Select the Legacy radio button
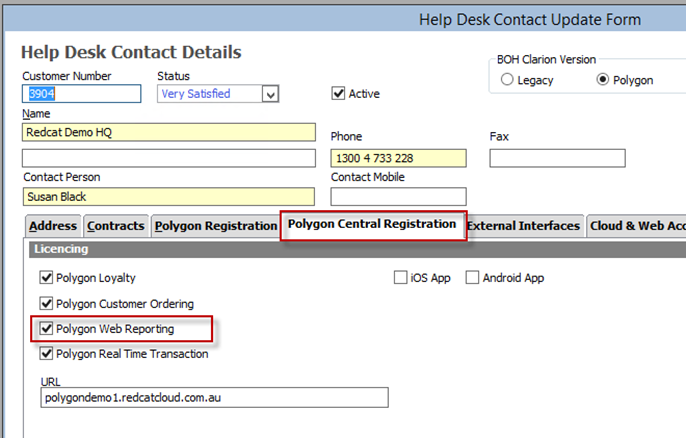This screenshot has width=686, height=438. click(507, 80)
